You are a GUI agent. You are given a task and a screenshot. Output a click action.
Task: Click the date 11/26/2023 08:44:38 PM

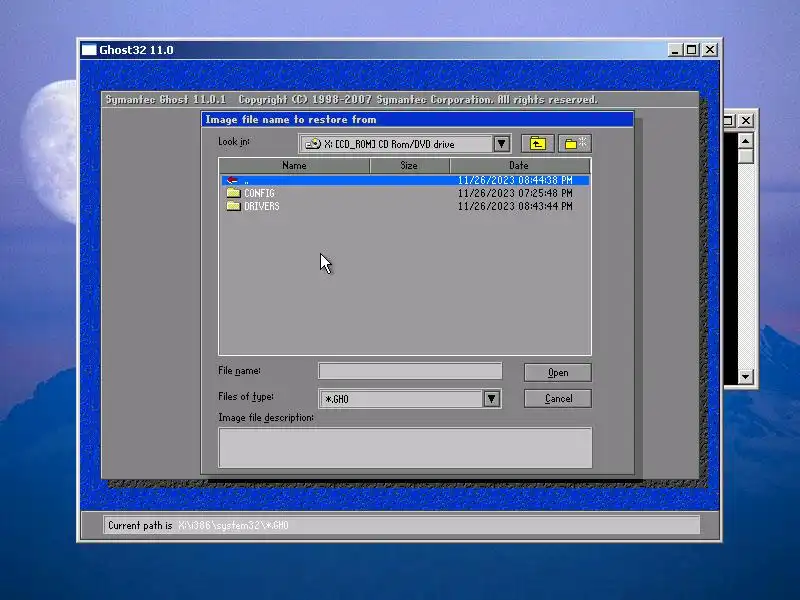click(x=515, y=180)
